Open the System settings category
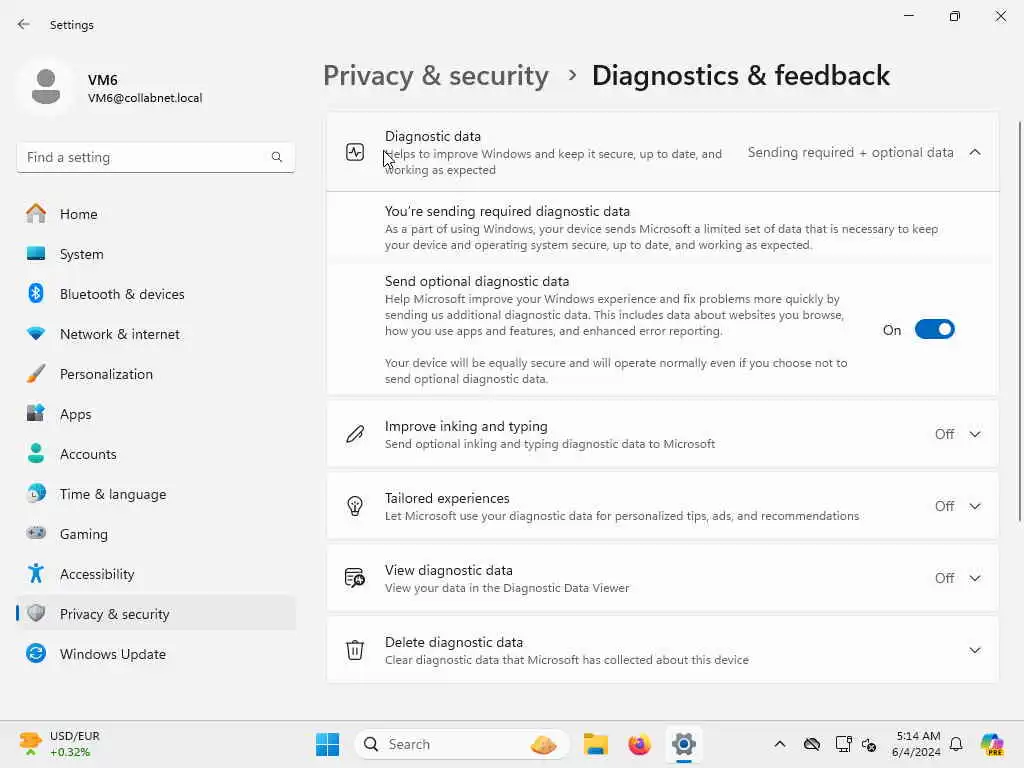 click(x=156, y=253)
